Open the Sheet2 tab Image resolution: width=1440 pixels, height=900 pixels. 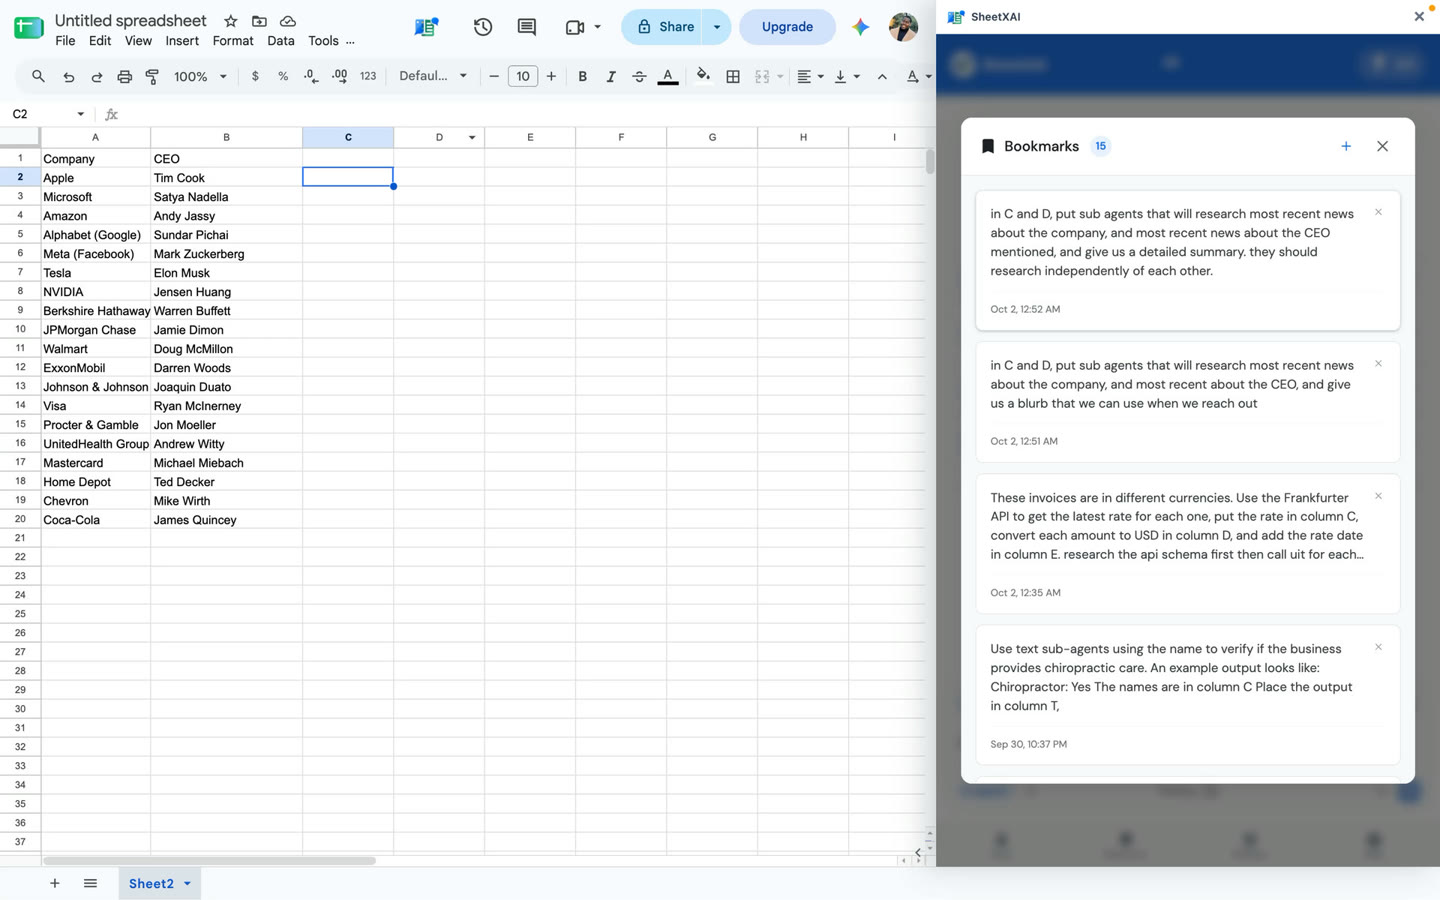(x=151, y=884)
